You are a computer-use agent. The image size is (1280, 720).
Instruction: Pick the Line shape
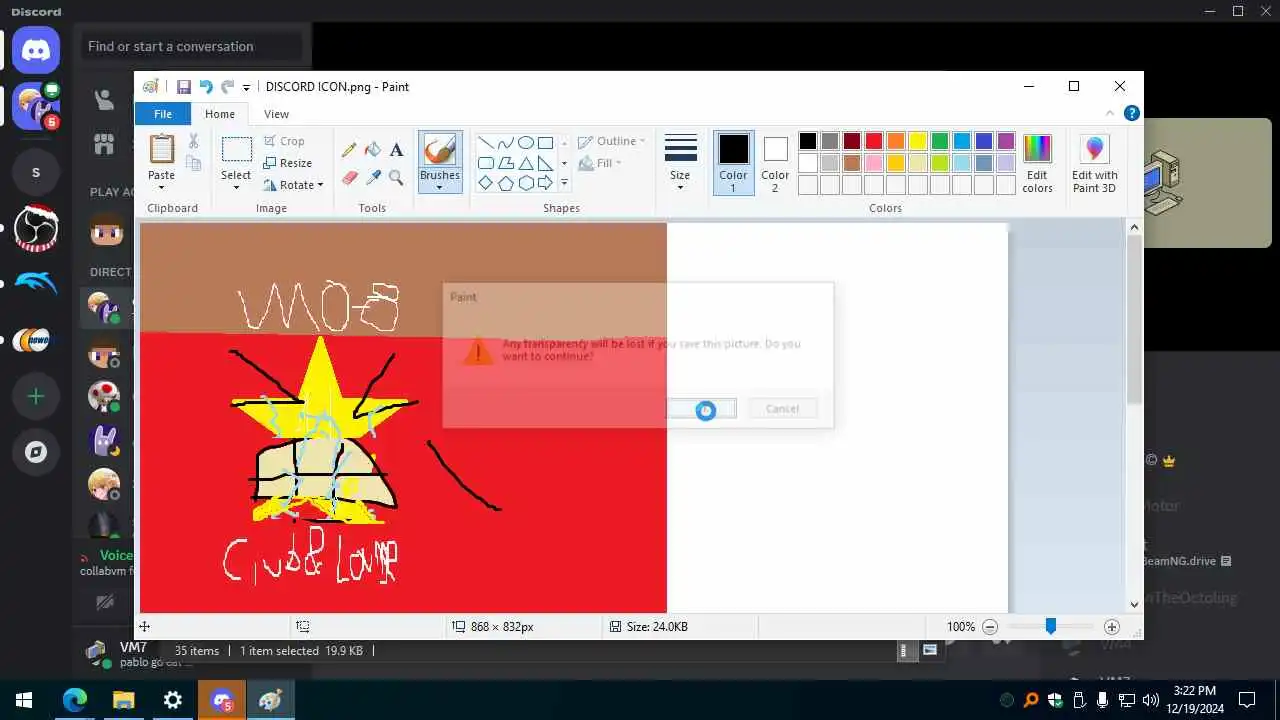click(485, 143)
